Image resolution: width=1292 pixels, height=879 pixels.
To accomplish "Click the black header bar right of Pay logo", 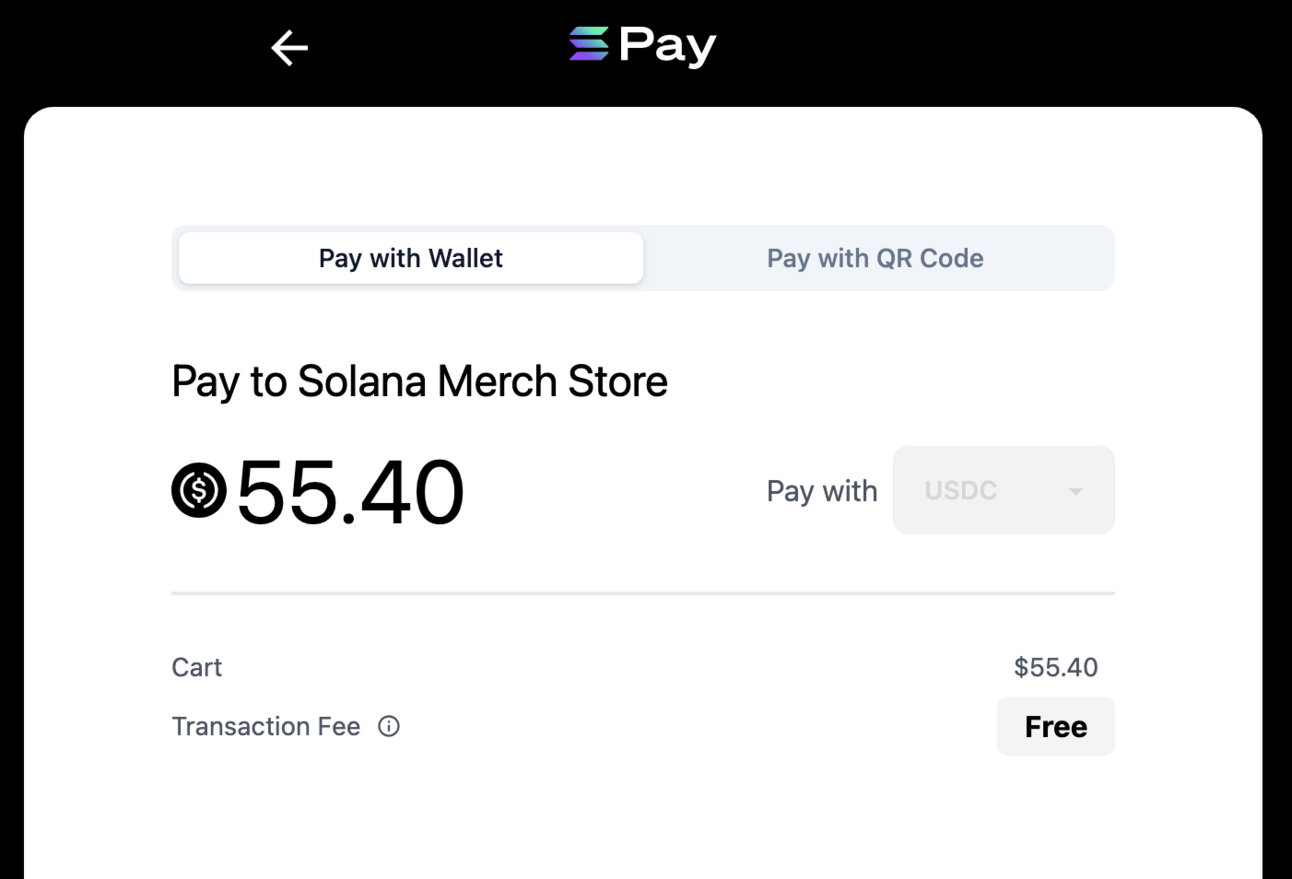I will pyautogui.click(x=1000, y=48).
